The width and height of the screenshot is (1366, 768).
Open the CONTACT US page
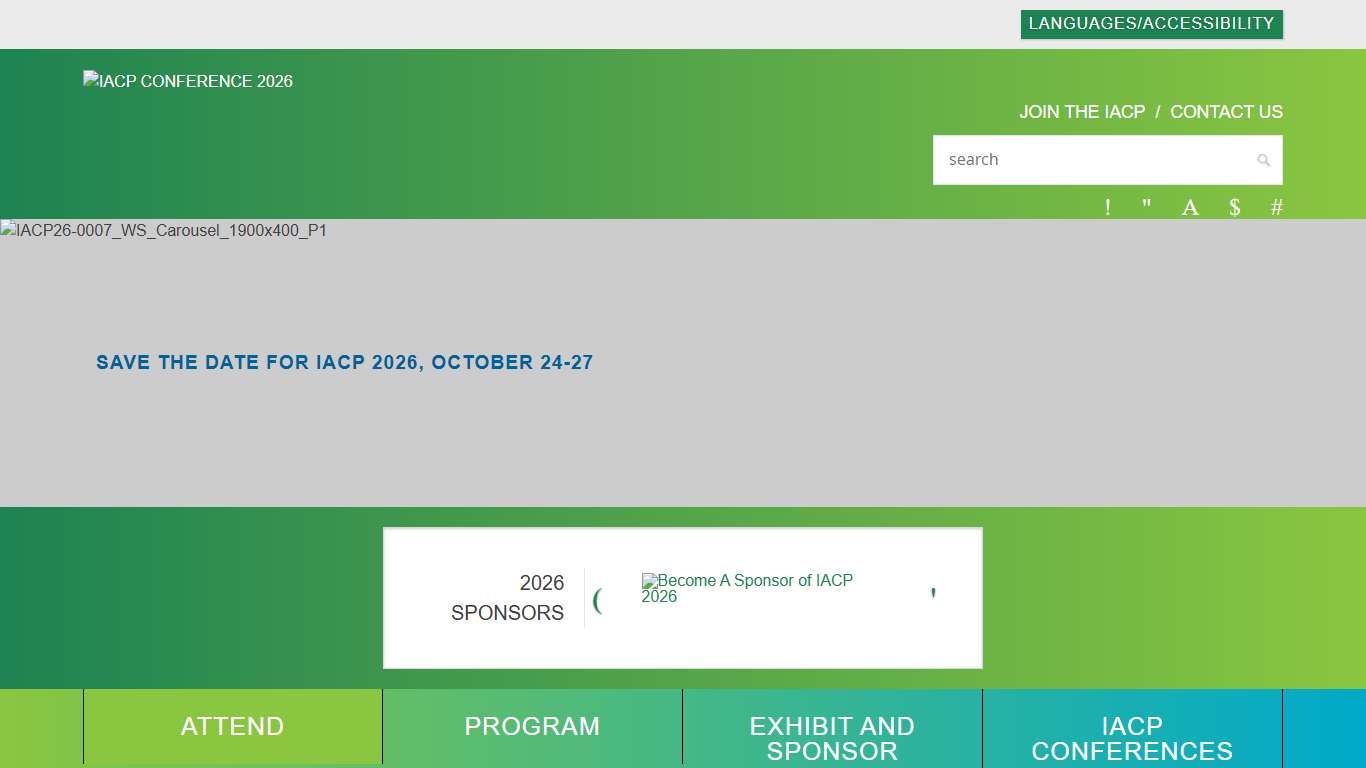(x=1226, y=112)
